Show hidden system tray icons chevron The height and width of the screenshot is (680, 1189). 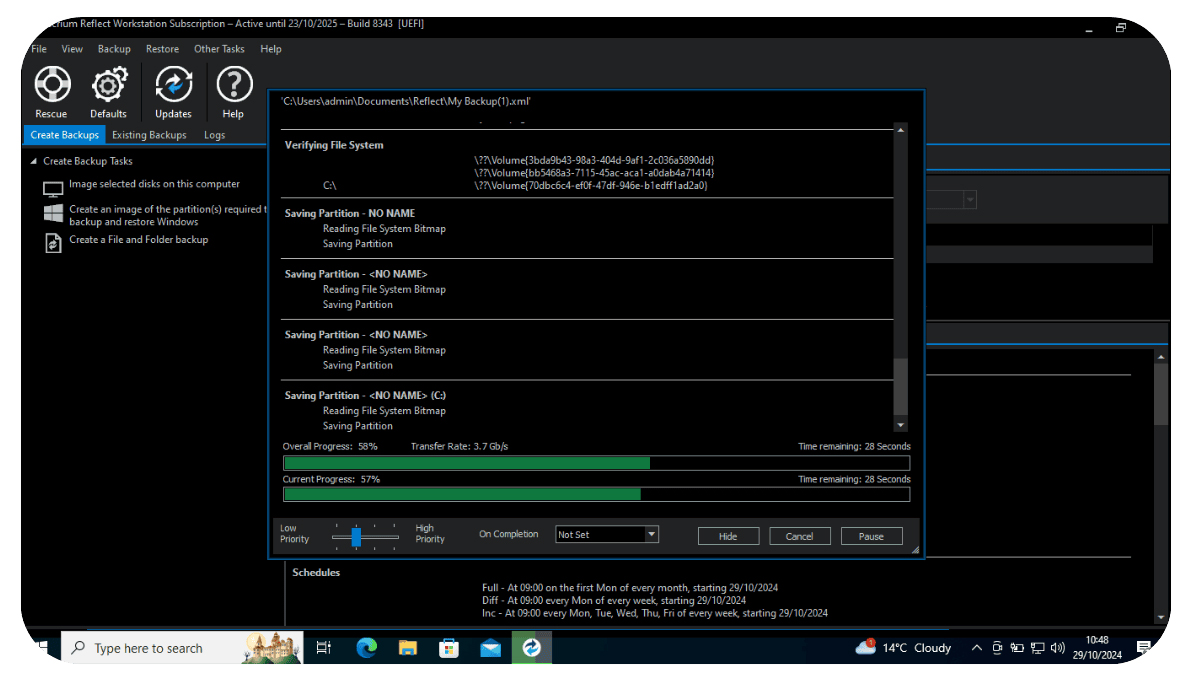tap(976, 648)
